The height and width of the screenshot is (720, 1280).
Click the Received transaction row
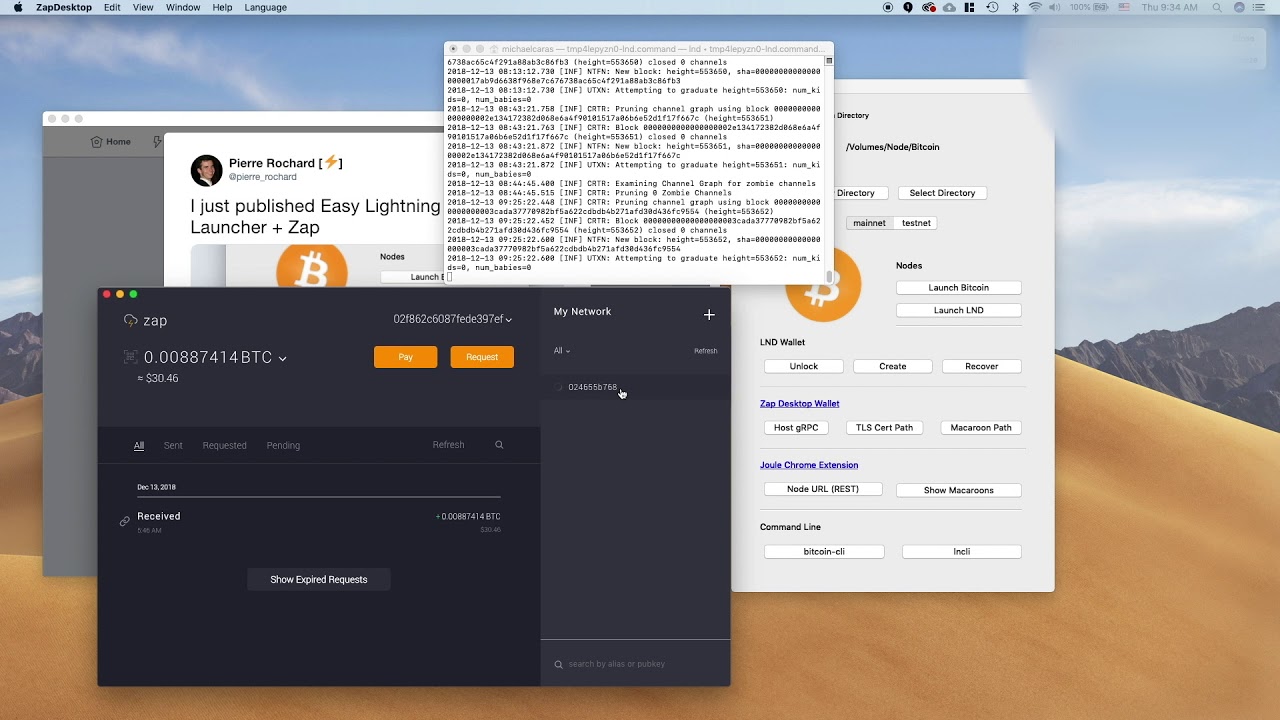[x=319, y=521]
